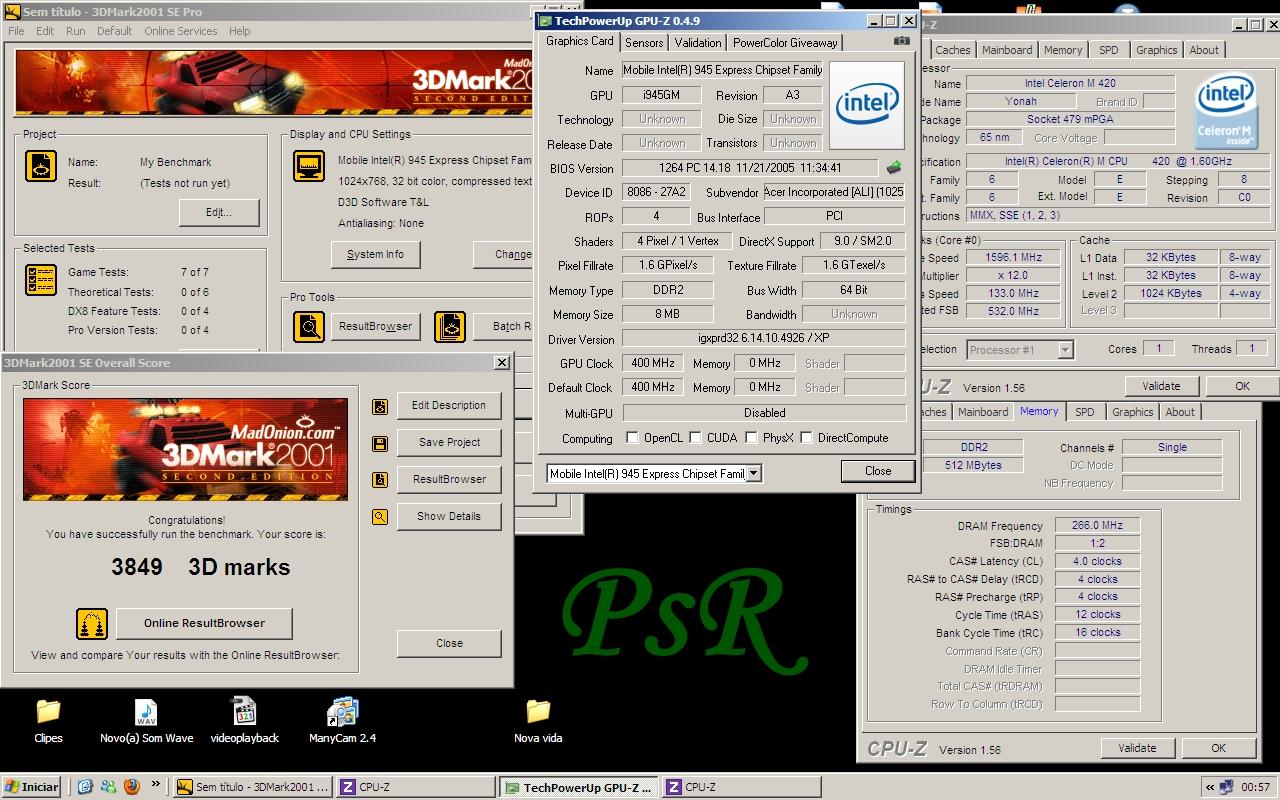Image resolution: width=1280 pixels, height=800 pixels.
Task: Click the Show Details button
Action: (x=449, y=516)
